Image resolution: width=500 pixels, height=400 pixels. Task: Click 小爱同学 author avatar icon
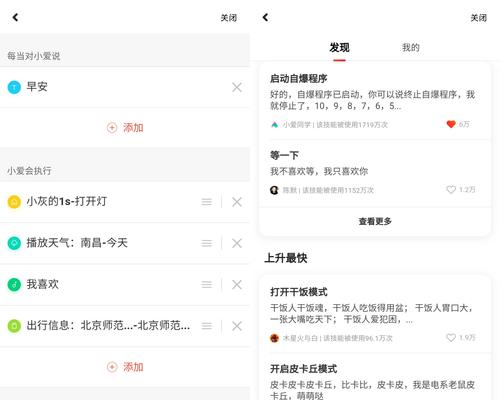[274, 125]
